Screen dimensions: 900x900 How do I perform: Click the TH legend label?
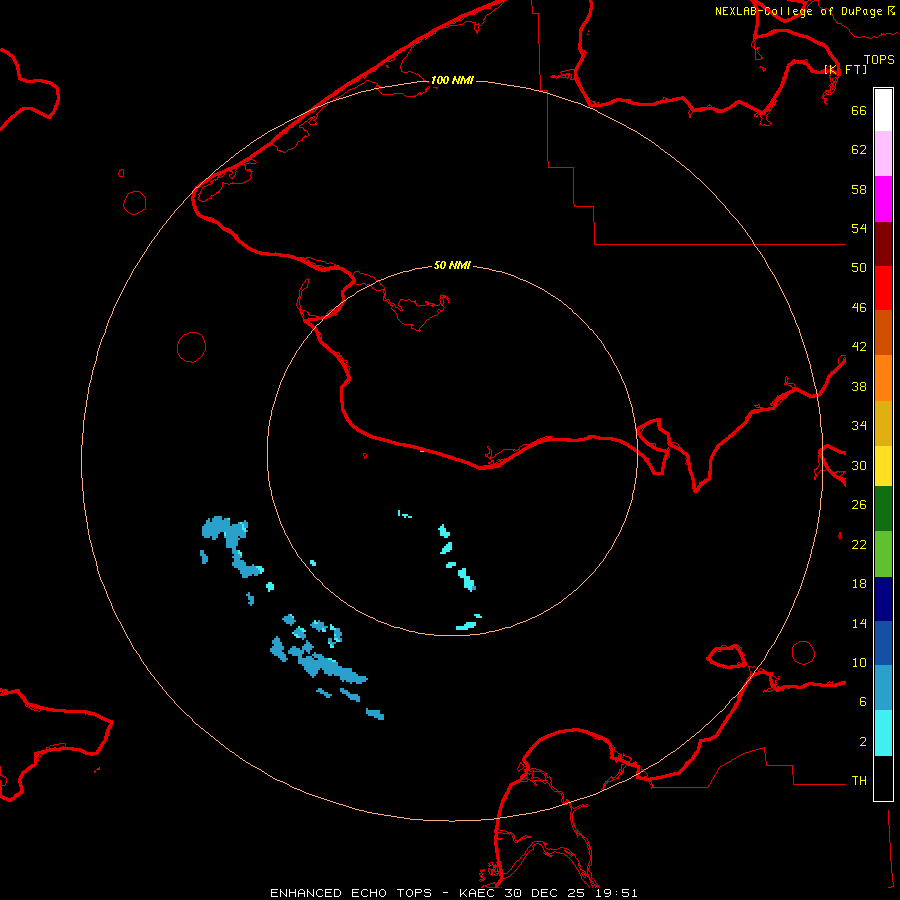pyautogui.click(x=859, y=780)
